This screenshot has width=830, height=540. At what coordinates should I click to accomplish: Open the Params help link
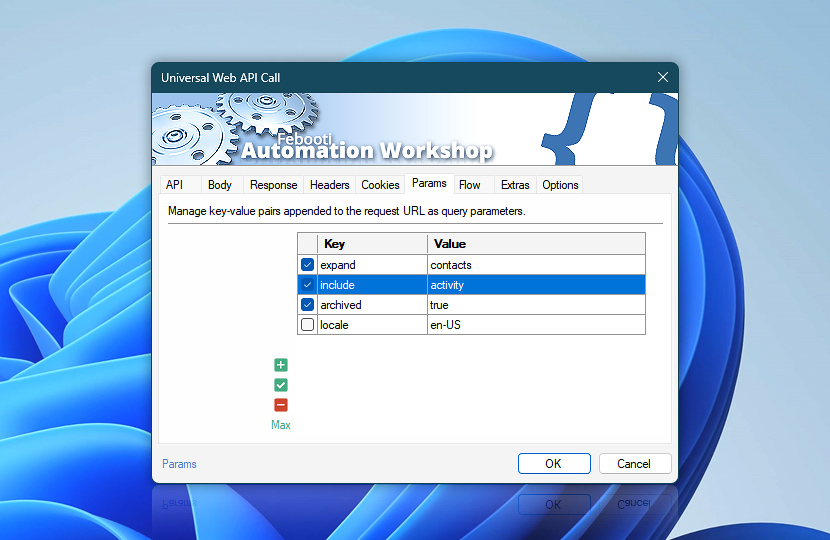179,464
